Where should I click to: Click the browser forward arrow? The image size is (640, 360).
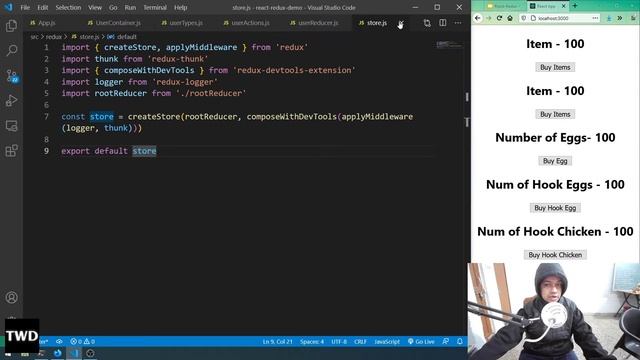pyautogui.click(x=489, y=18)
